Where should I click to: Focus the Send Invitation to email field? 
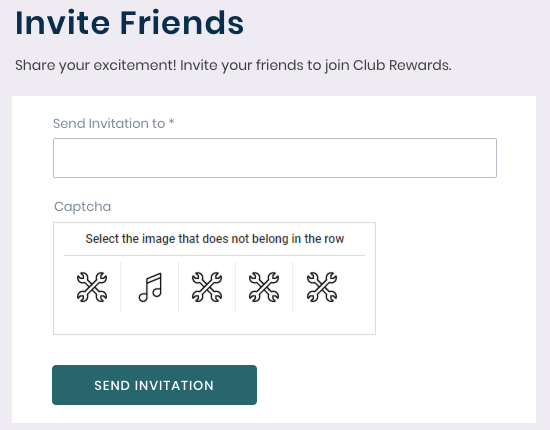pyautogui.click(x=275, y=158)
